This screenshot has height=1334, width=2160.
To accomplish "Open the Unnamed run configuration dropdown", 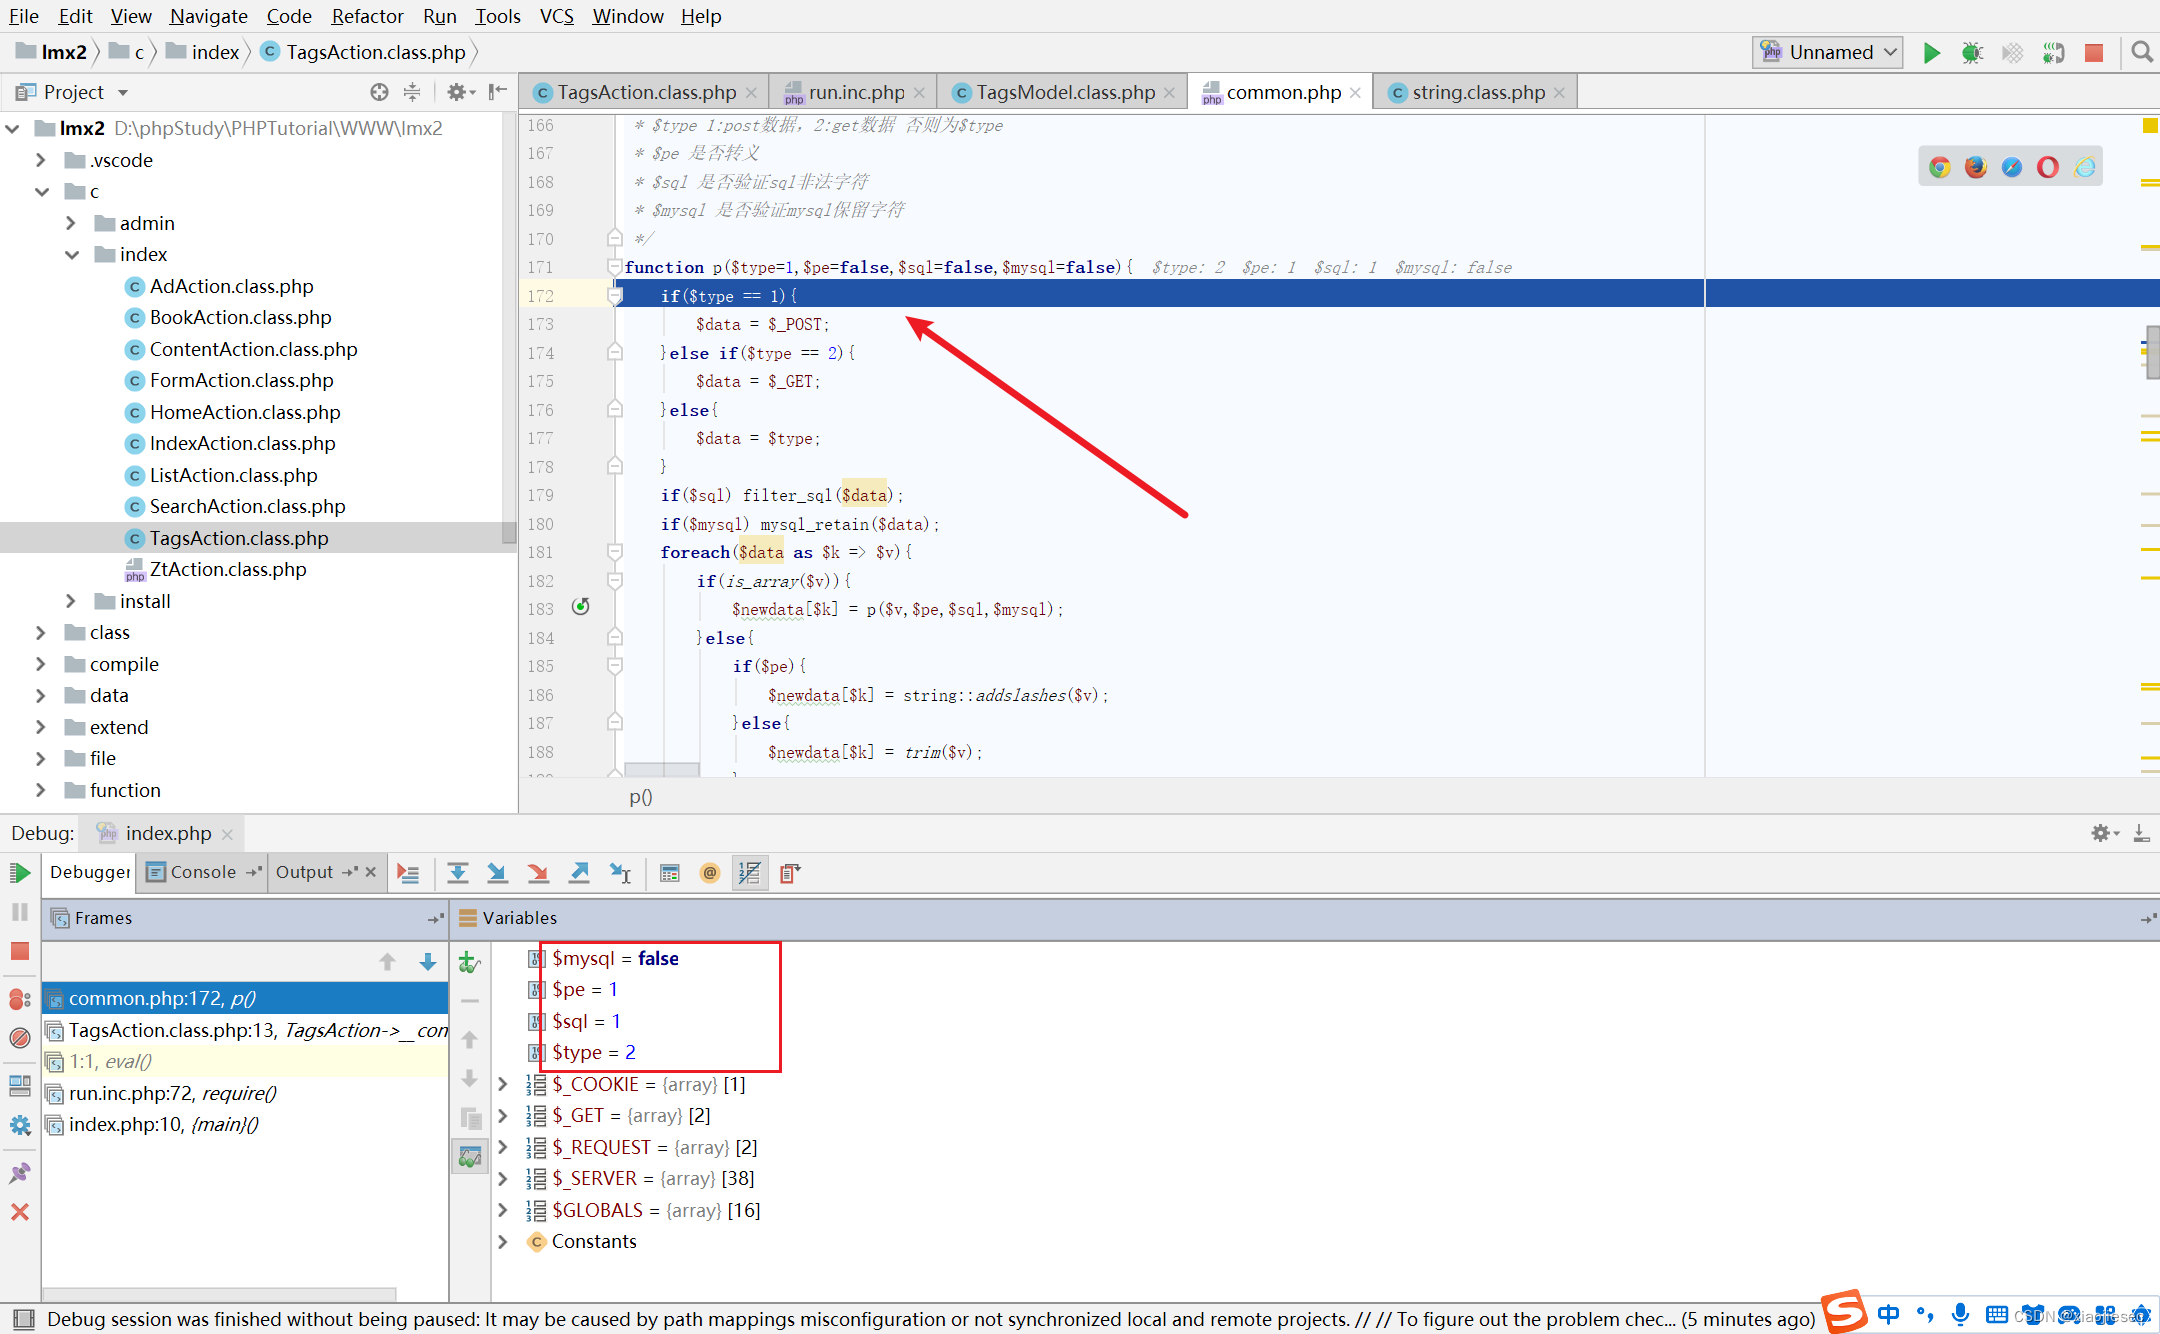I will click(x=1826, y=51).
